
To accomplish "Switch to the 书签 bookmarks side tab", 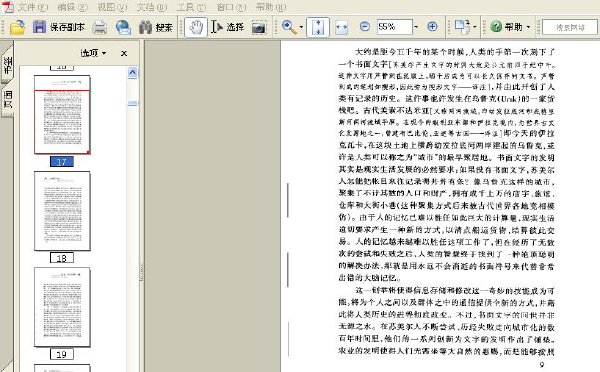I will [x=7, y=65].
